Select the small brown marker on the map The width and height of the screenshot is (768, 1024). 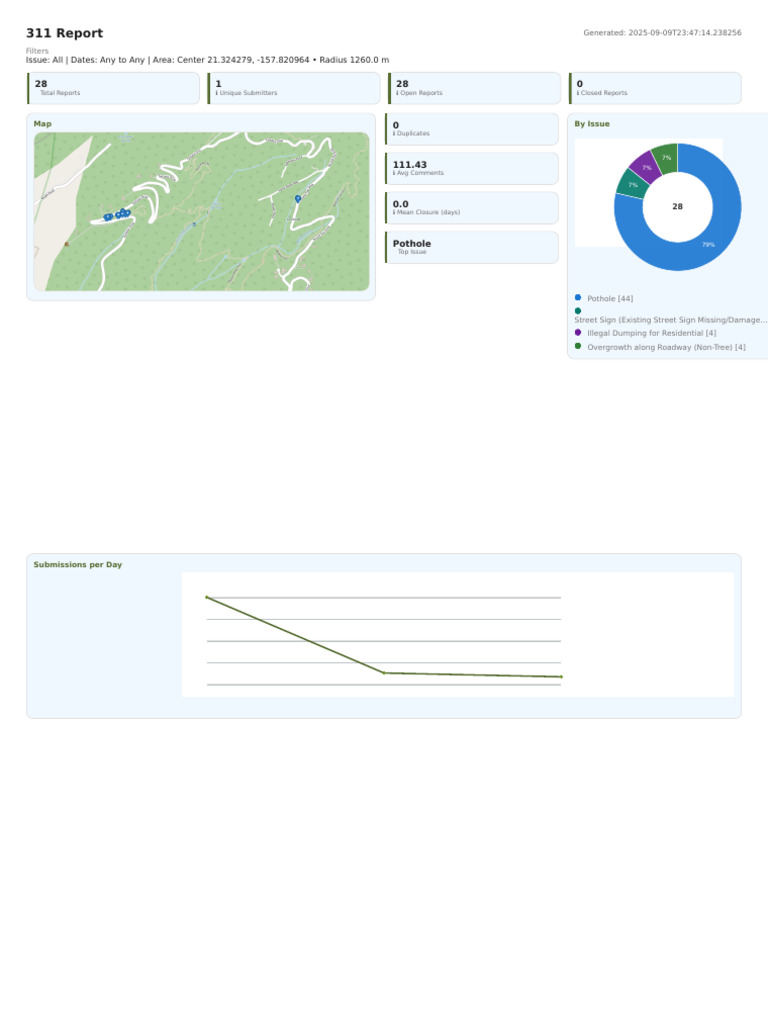[67, 244]
